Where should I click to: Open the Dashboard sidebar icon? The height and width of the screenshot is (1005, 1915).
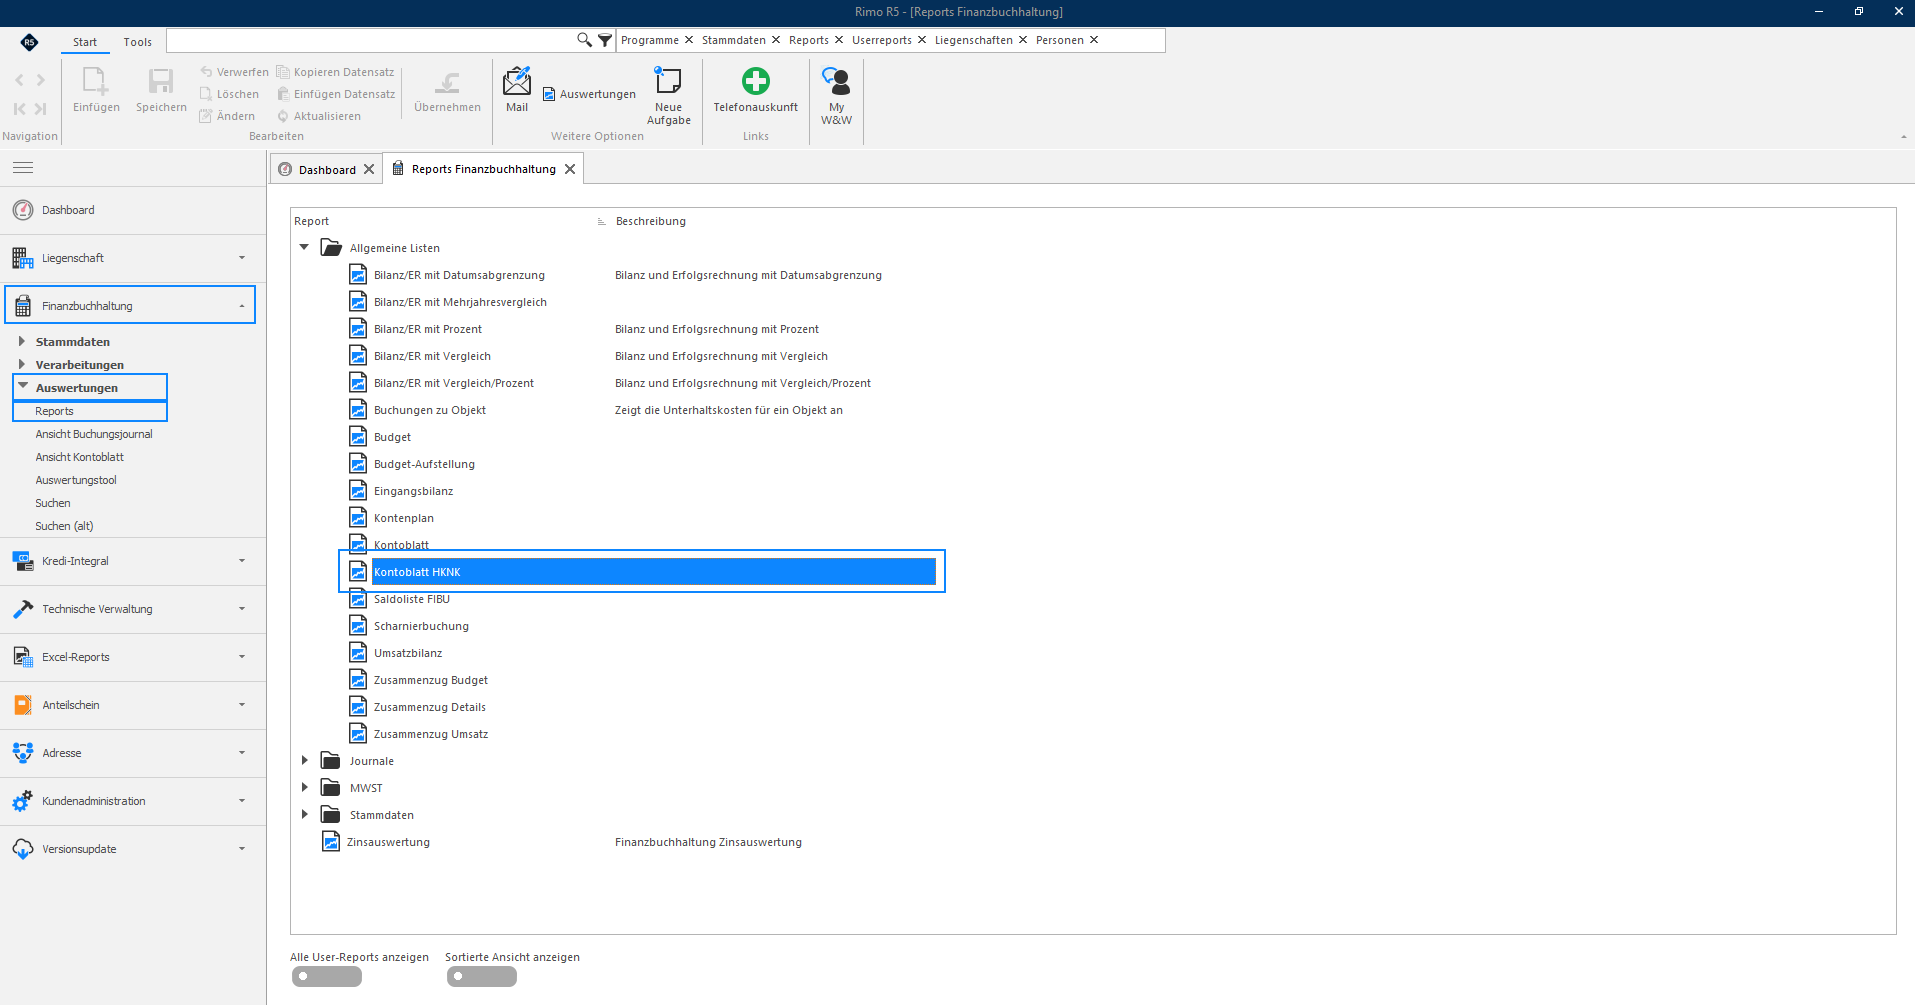(x=23, y=210)
